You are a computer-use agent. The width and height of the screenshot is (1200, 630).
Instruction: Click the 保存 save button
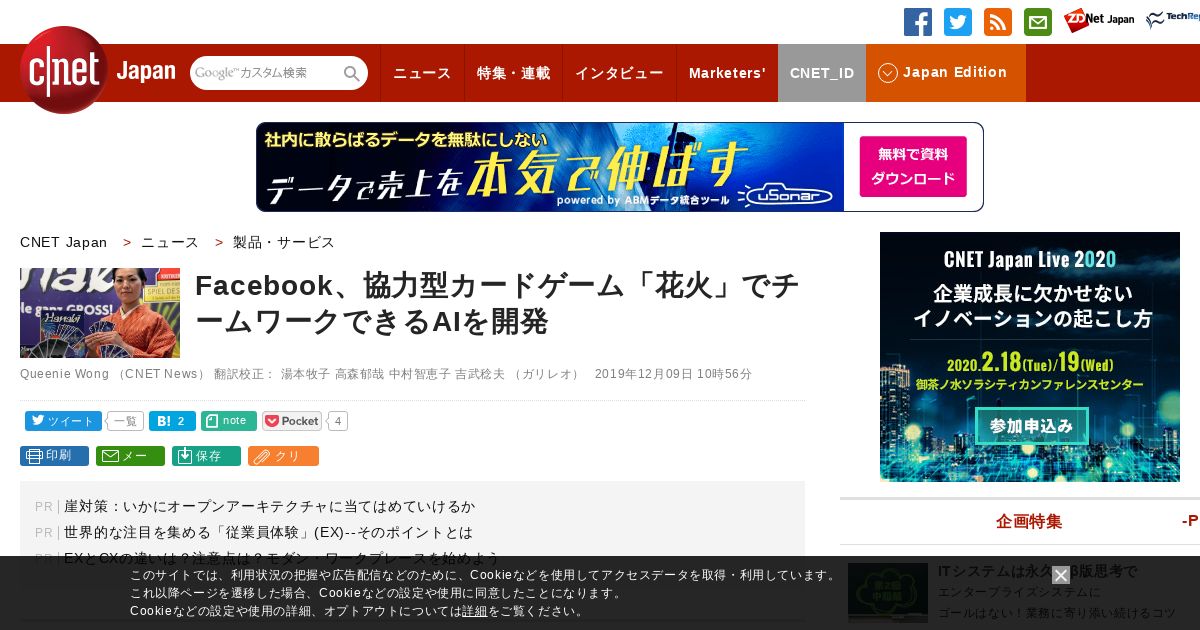point(206,456)
